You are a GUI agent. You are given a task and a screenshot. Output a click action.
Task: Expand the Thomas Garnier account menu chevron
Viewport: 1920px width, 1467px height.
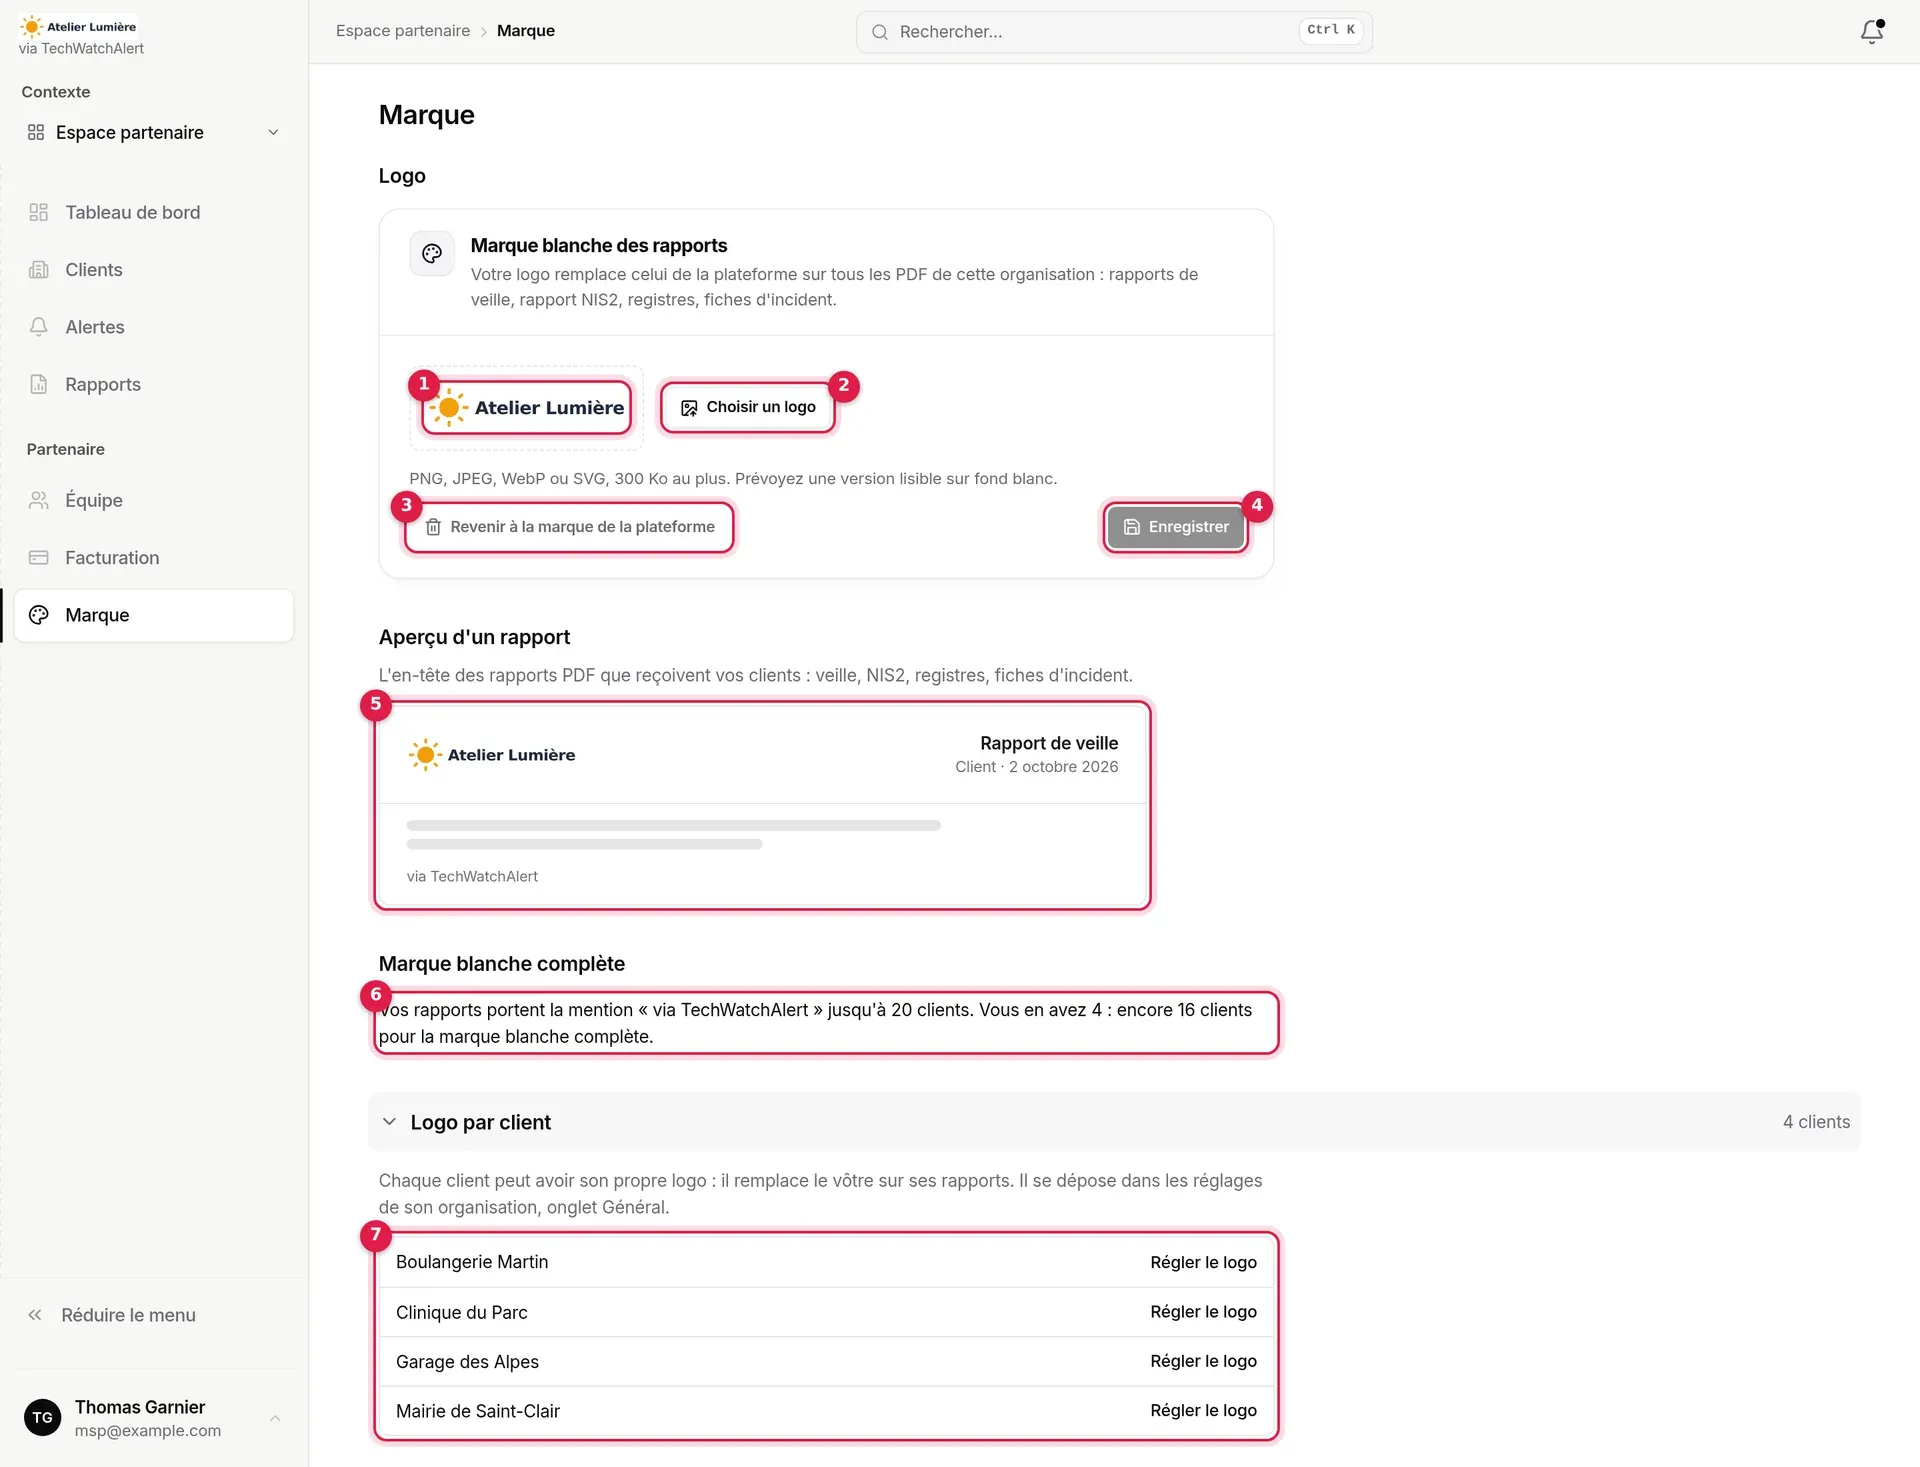click(x=275, y=1418)
